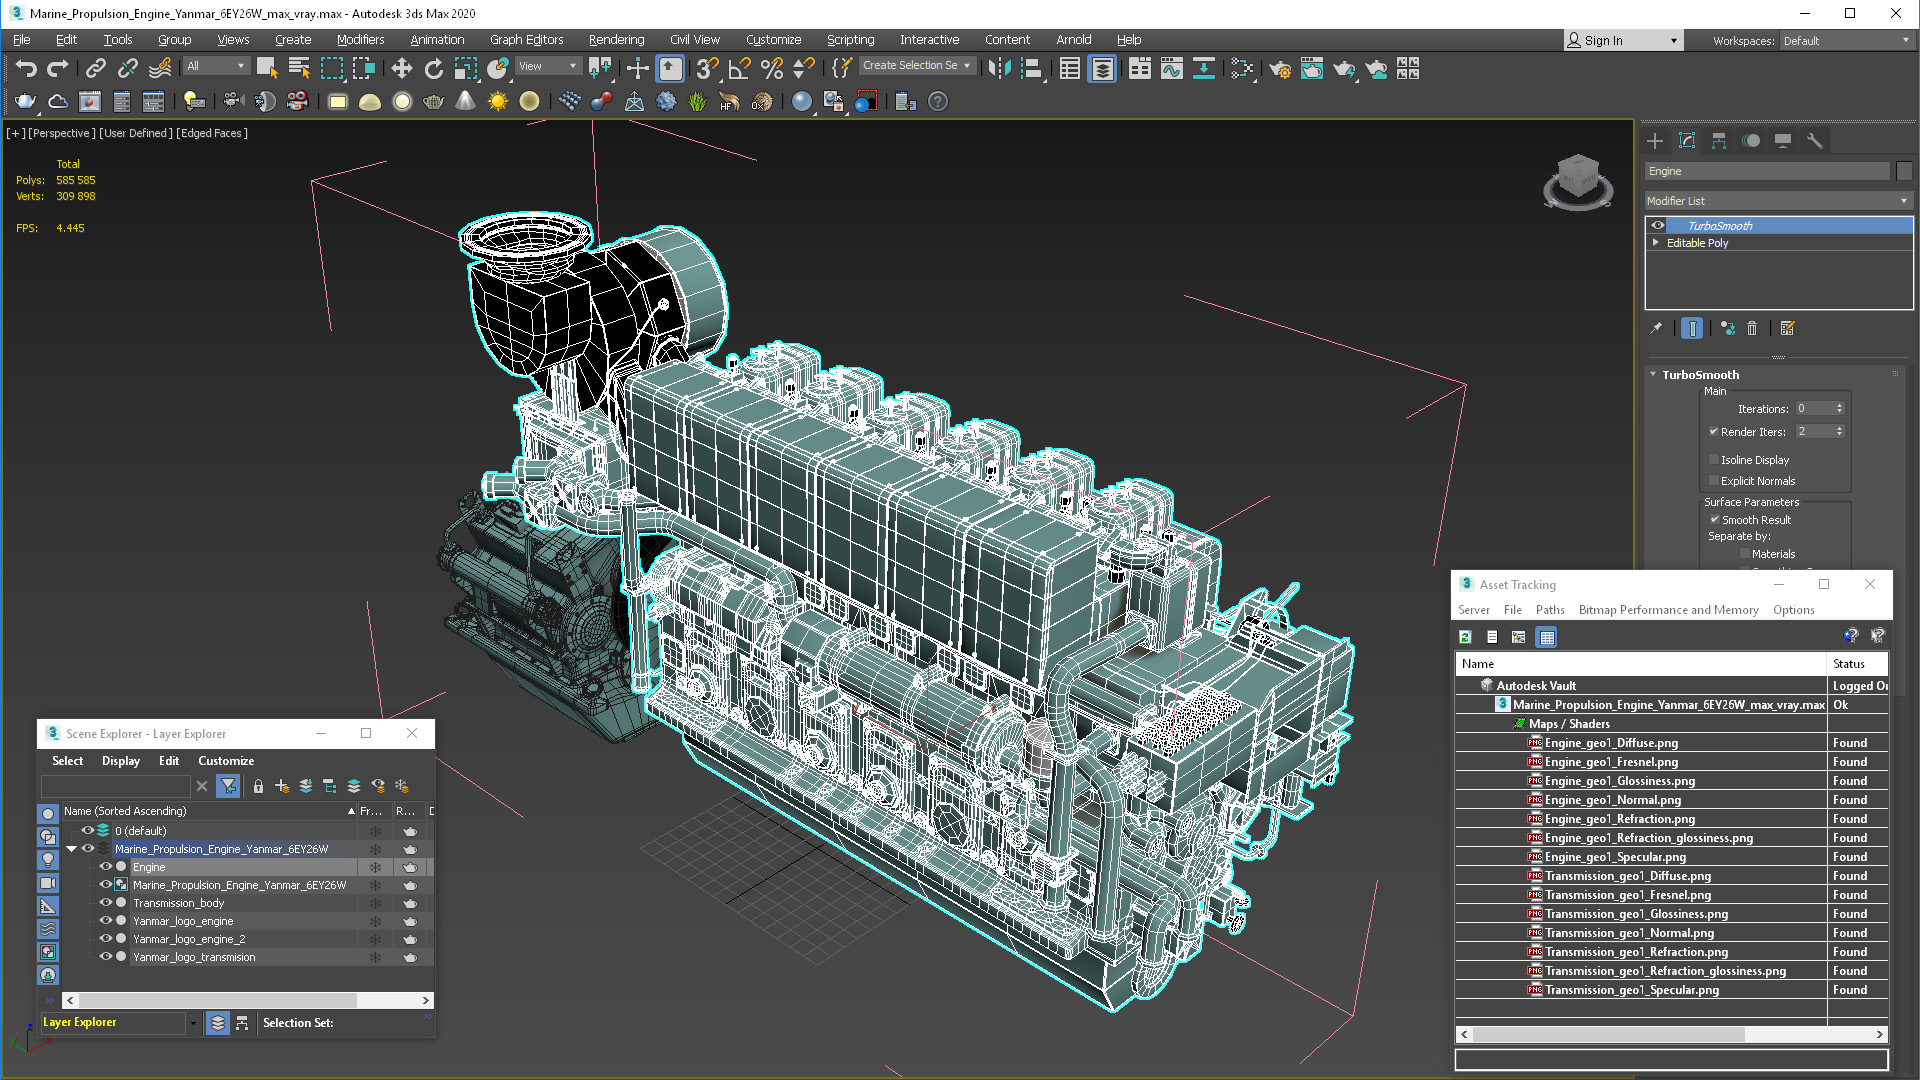Collapse the TurboSmooth rollout
This screenshot has height=1080, width=1920.
(1653, 375)
